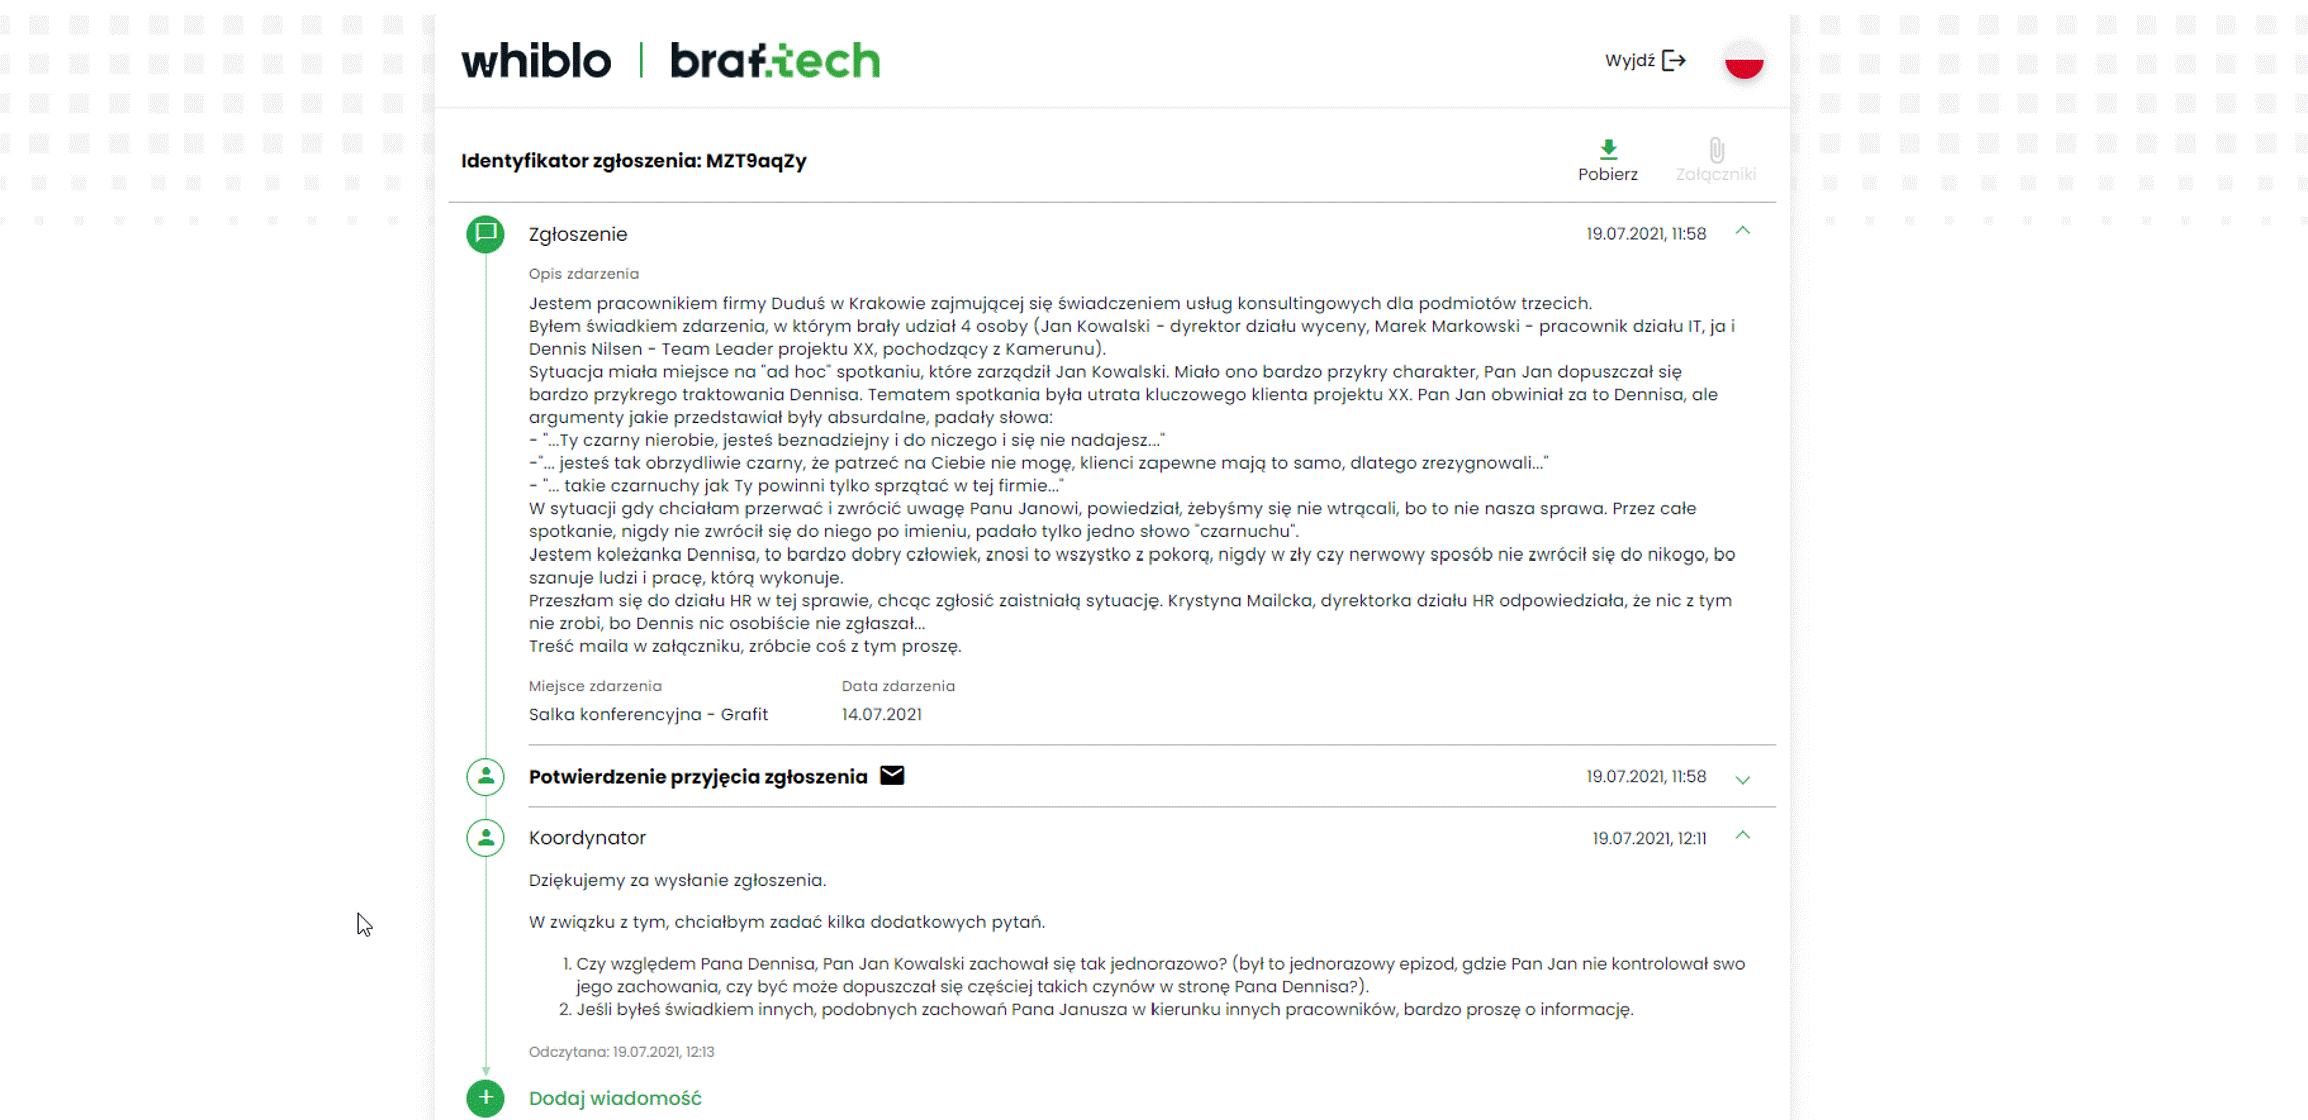Click the envelope icon beside Potwierdzenie przyjęcia zgłoszenia
Viewport: 2308px width, 1120px height.
892,776
